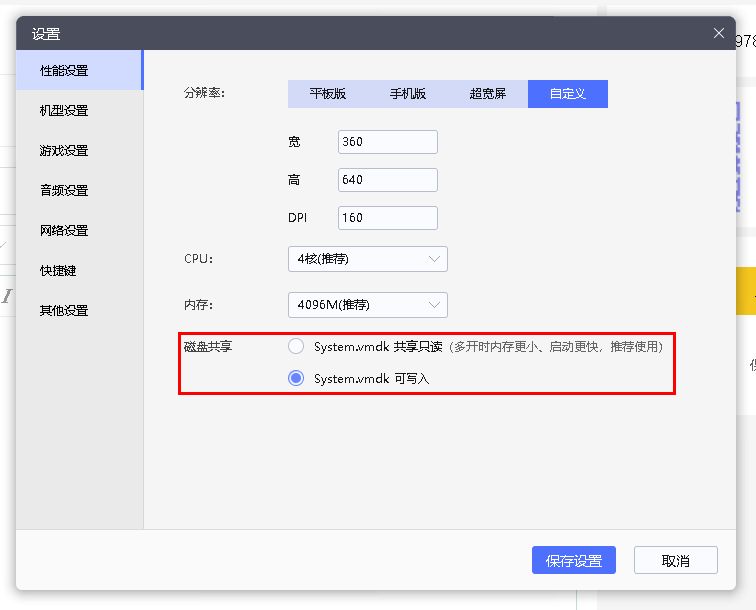Select System.vmdk 可写入 radio option
This screenshot has height=610, width=756.
[296, 379]
